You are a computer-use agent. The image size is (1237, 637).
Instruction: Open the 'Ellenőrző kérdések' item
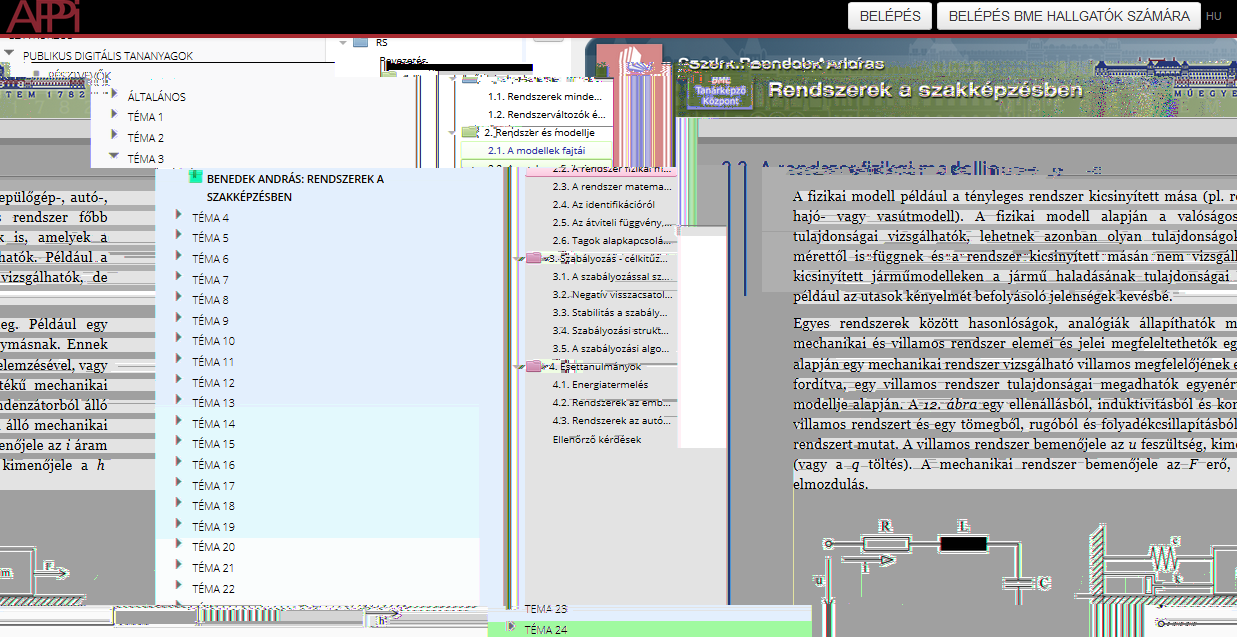click(x=597, y=438)
